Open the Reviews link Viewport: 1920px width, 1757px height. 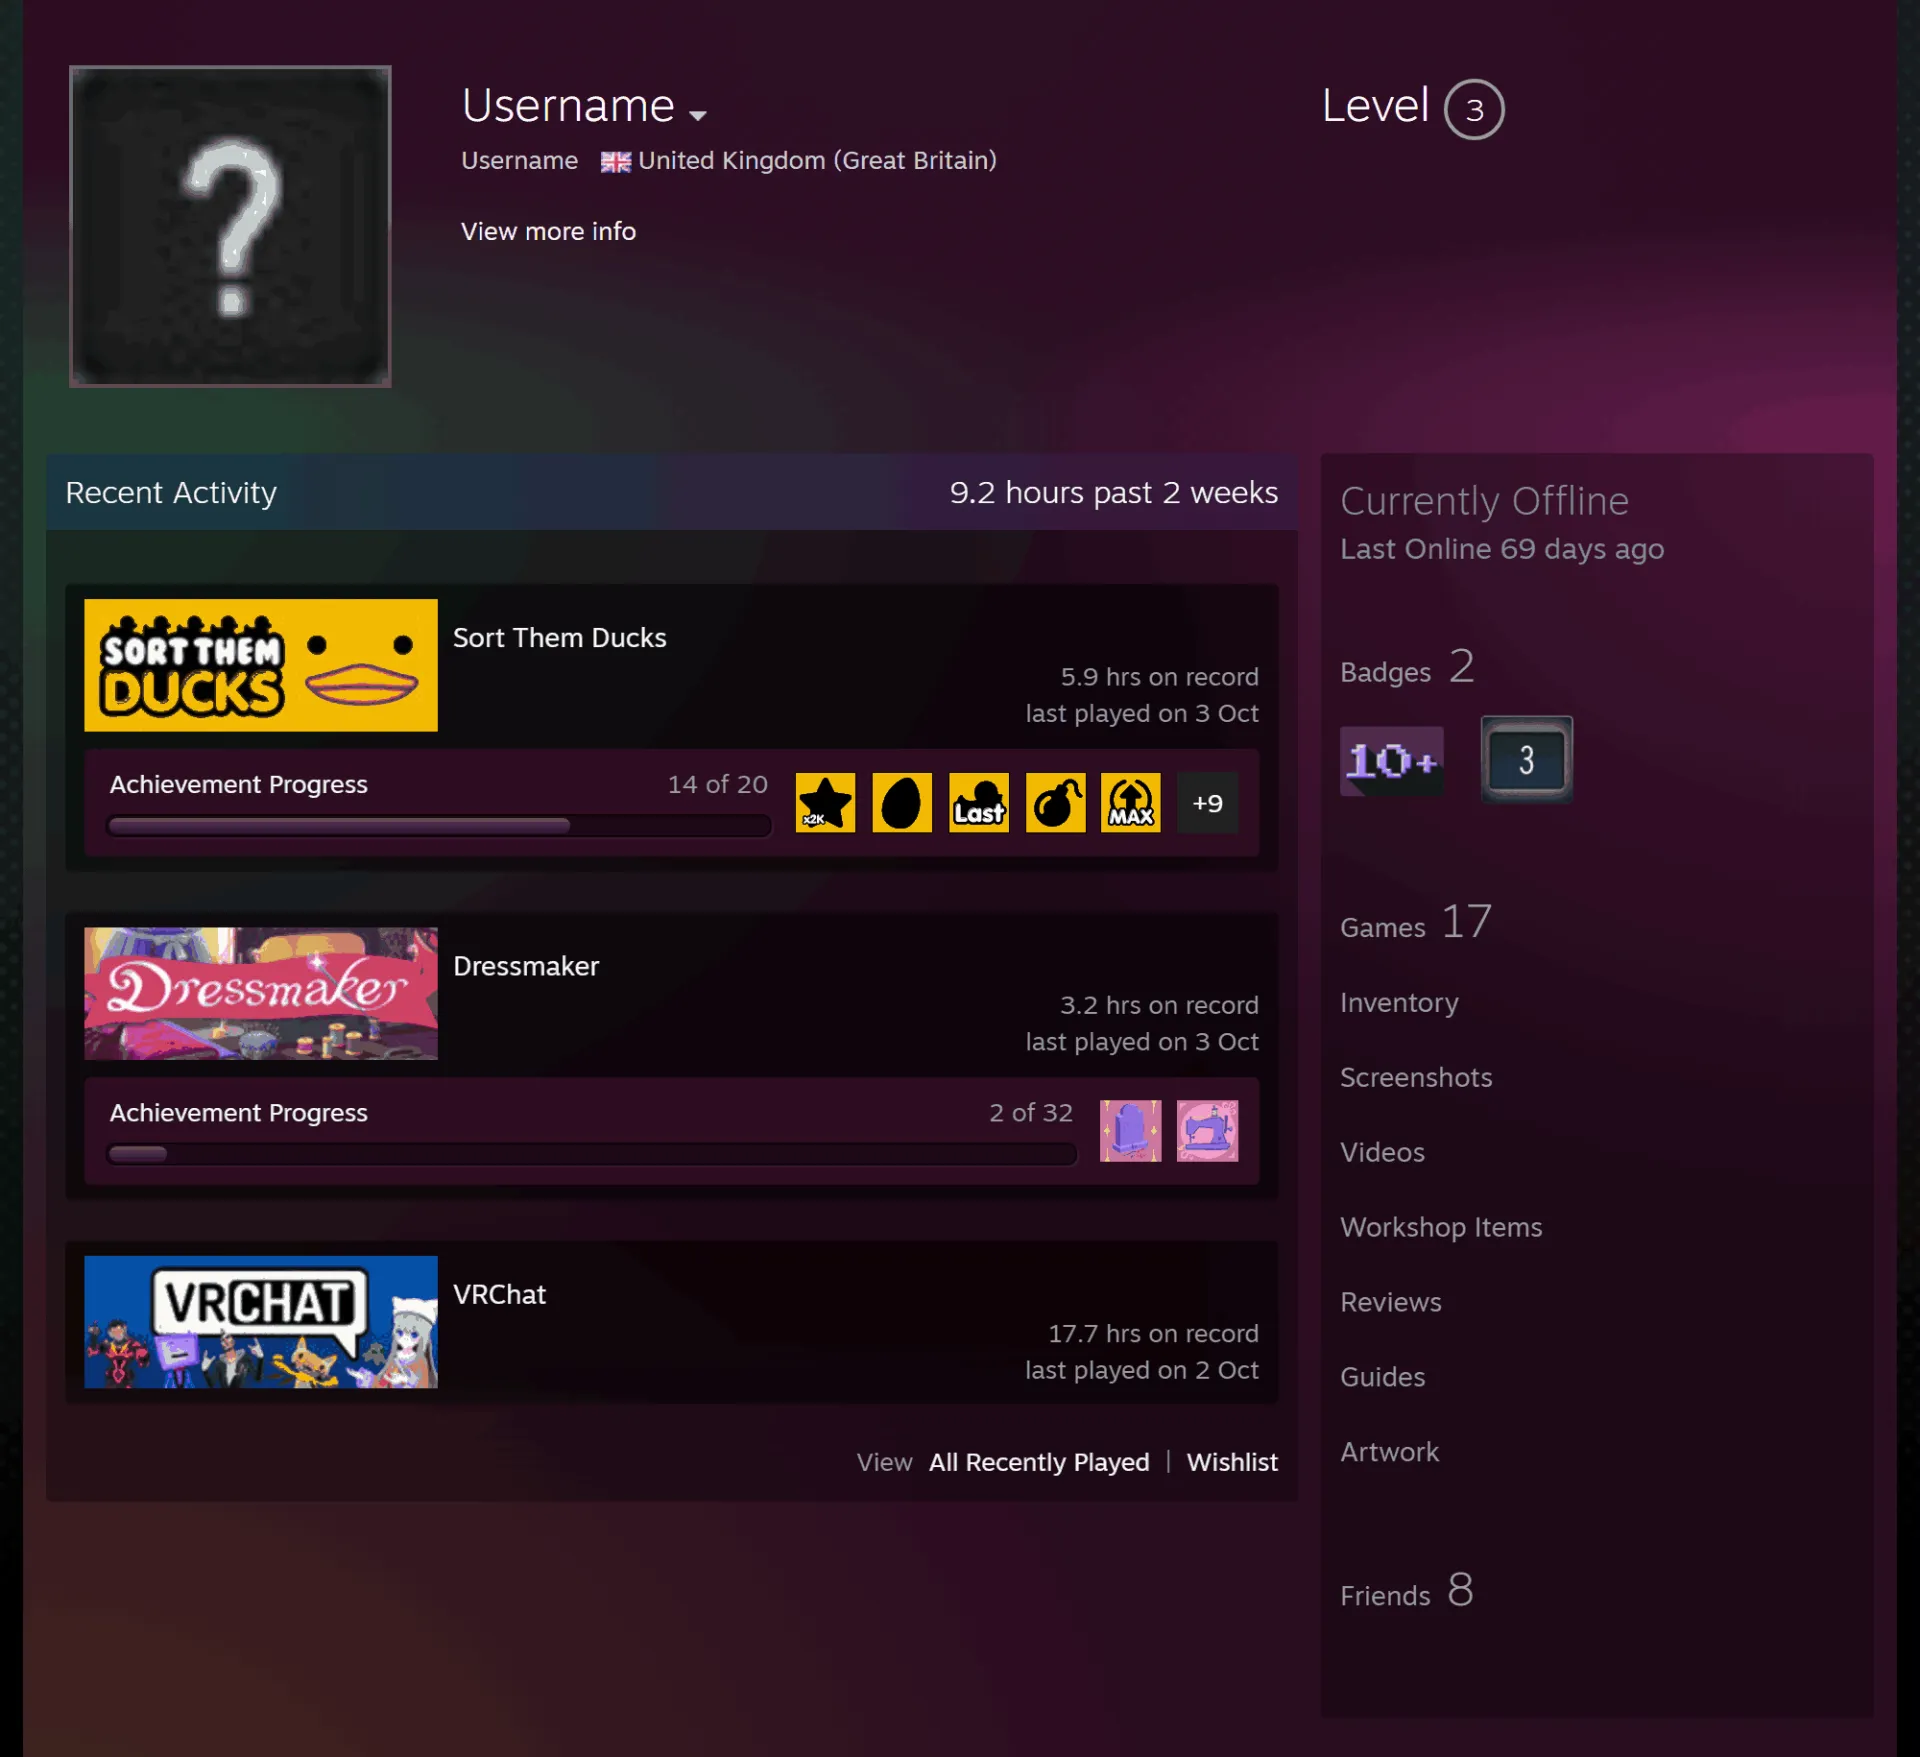pos(1391,1302)
